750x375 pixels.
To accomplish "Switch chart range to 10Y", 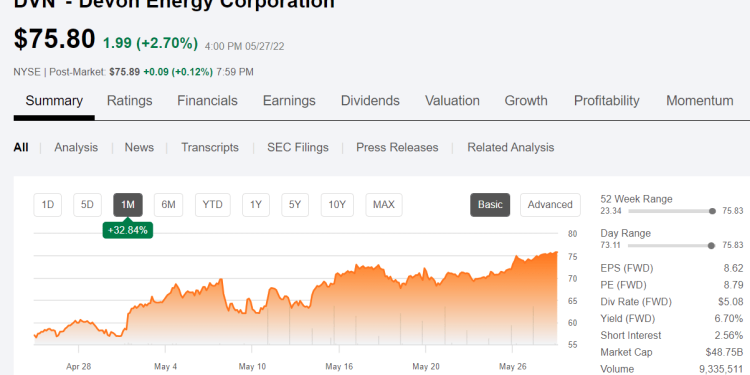I will point(337,205).
